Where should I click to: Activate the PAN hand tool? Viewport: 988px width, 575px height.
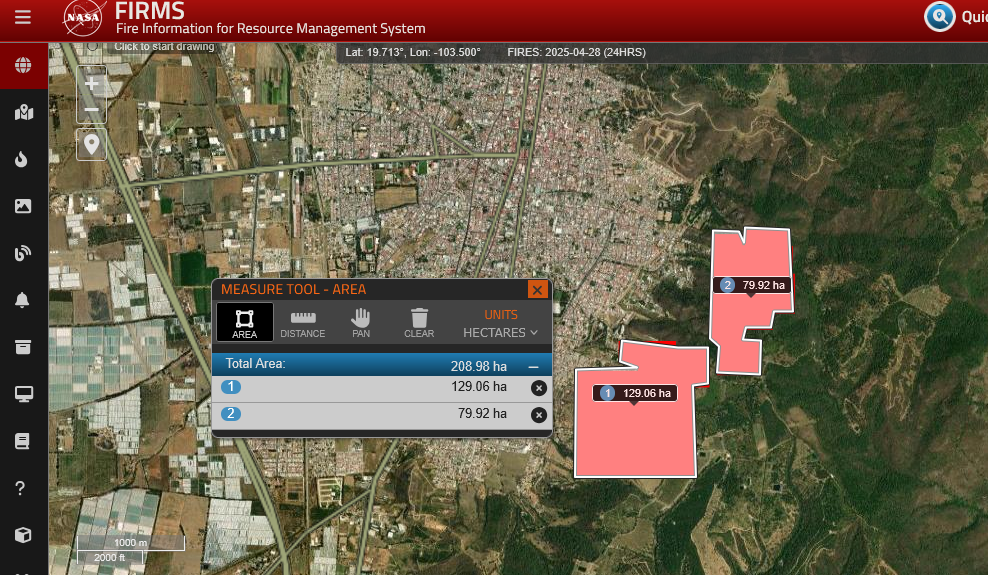[361, 323]
